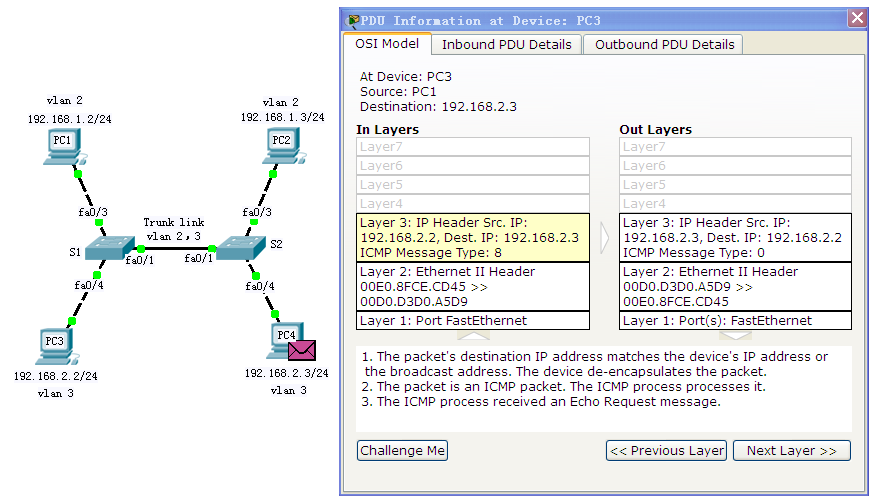Viewport: 875px width, 503px height.
Task: Select Out Layers Layer 2 Ethernet II box
Action: pyautogui.click(x=735, y=287)
